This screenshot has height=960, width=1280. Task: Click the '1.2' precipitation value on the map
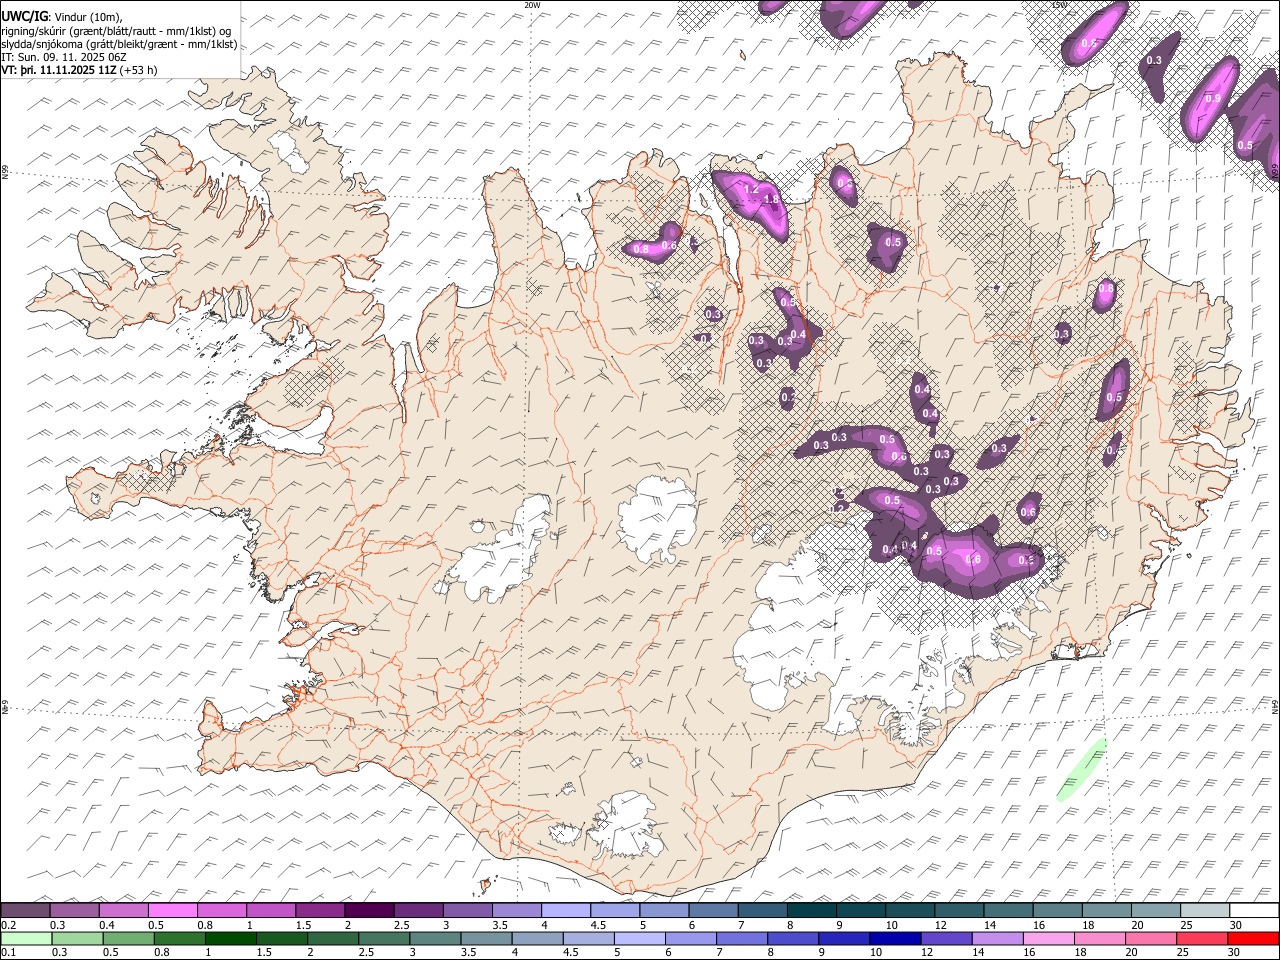click(x=752, y=188)
